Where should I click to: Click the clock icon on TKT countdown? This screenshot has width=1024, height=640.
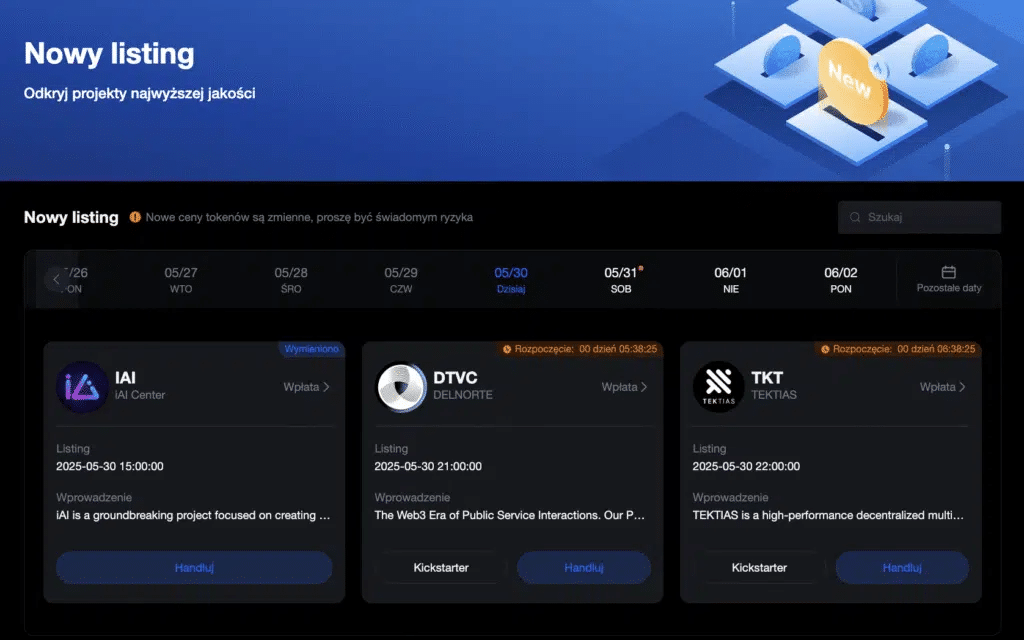tap(825, 349)
